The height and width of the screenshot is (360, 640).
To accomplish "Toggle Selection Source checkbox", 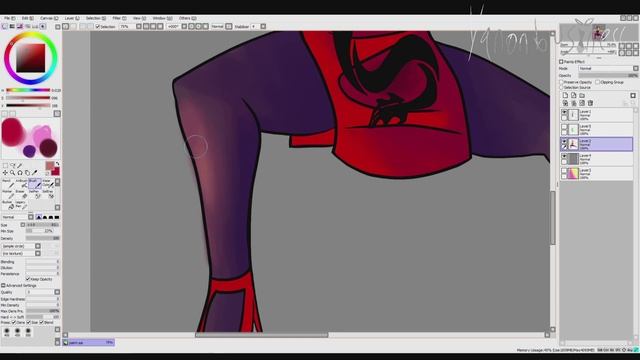I will tap(561, 88).
